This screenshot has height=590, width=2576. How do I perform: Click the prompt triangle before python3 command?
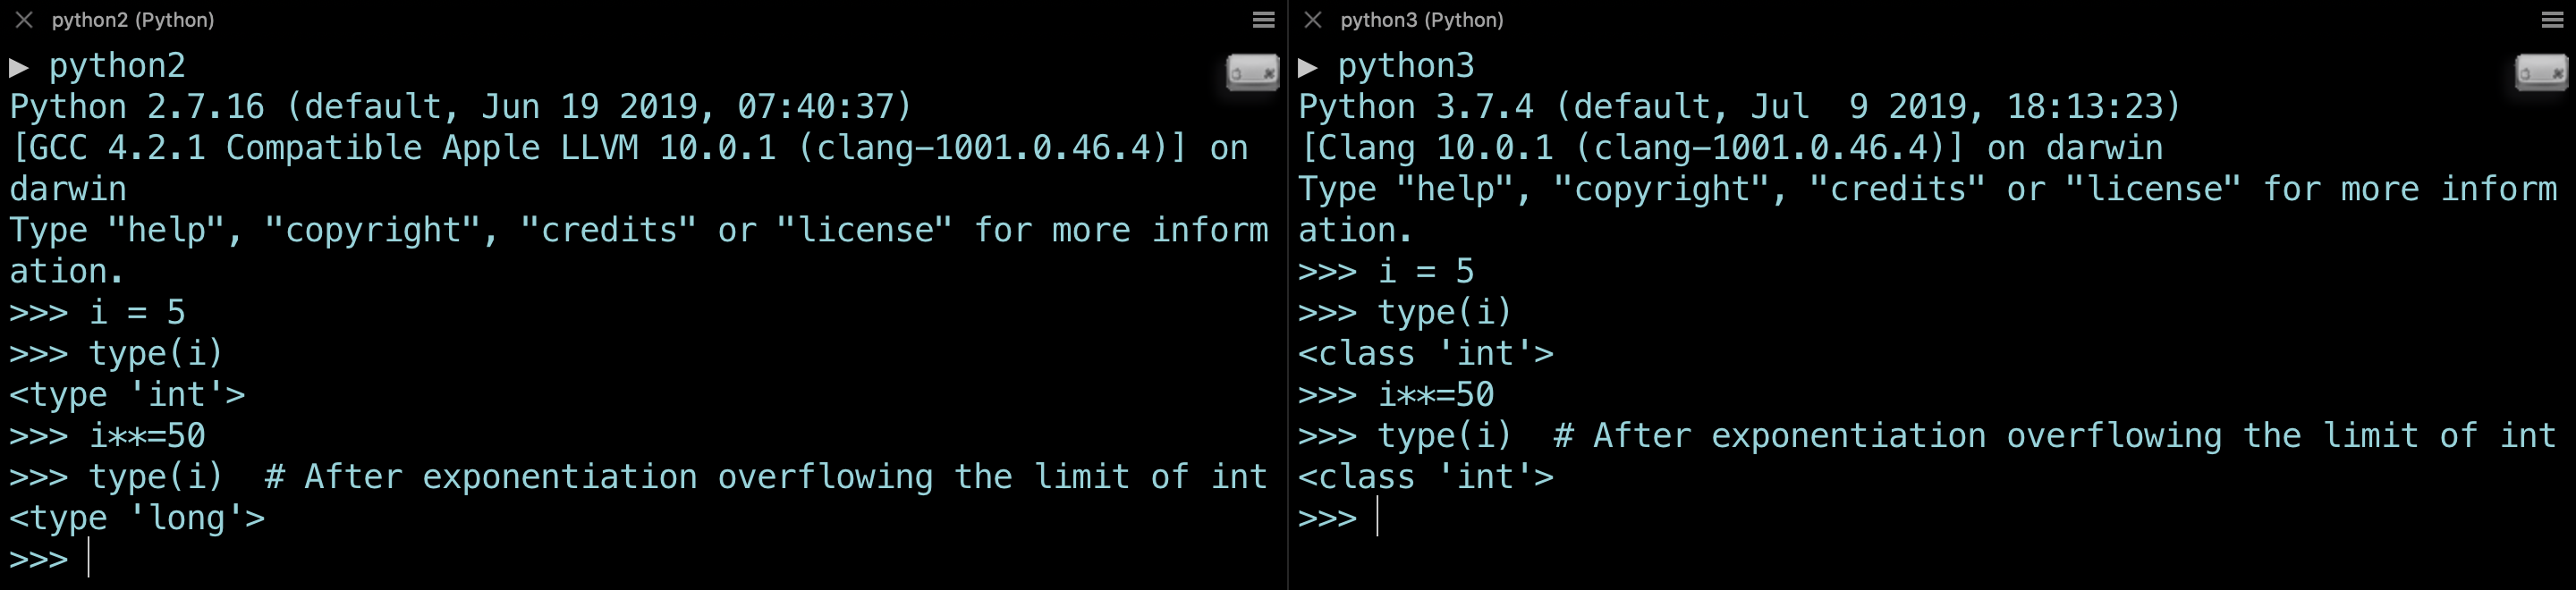click(1307, 67)
